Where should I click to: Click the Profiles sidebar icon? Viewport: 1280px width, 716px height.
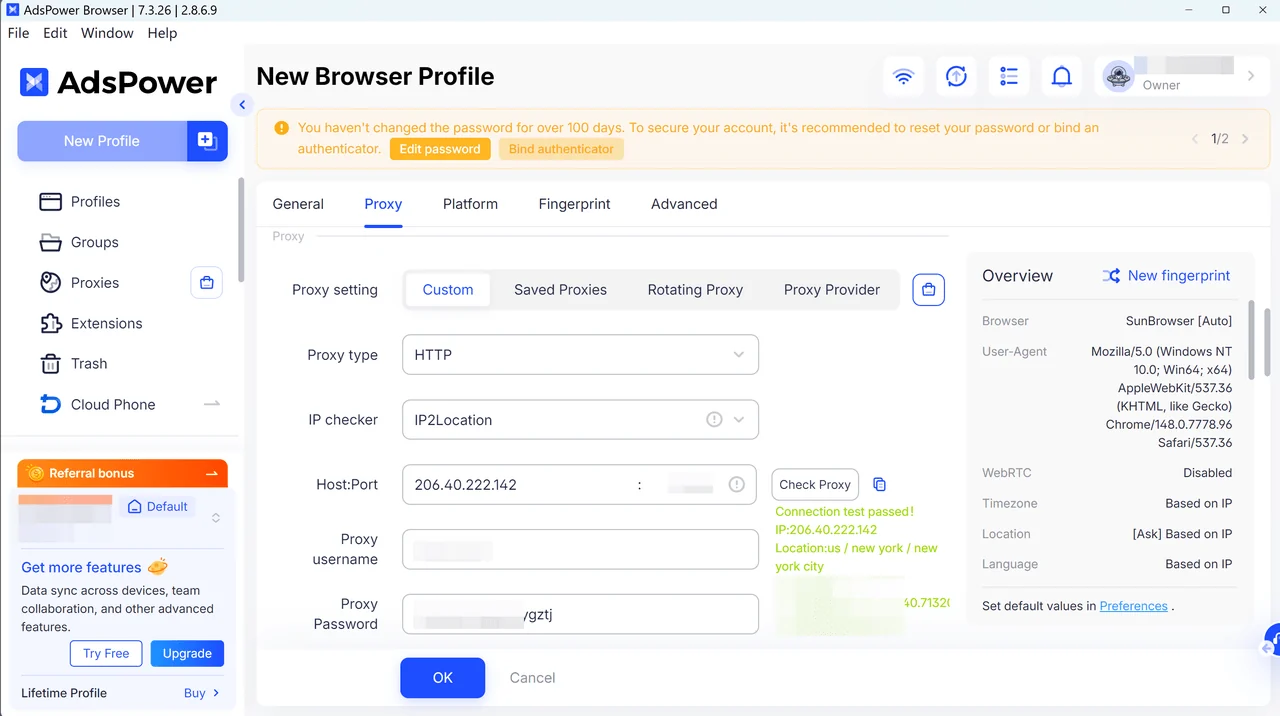coord(50,202)
